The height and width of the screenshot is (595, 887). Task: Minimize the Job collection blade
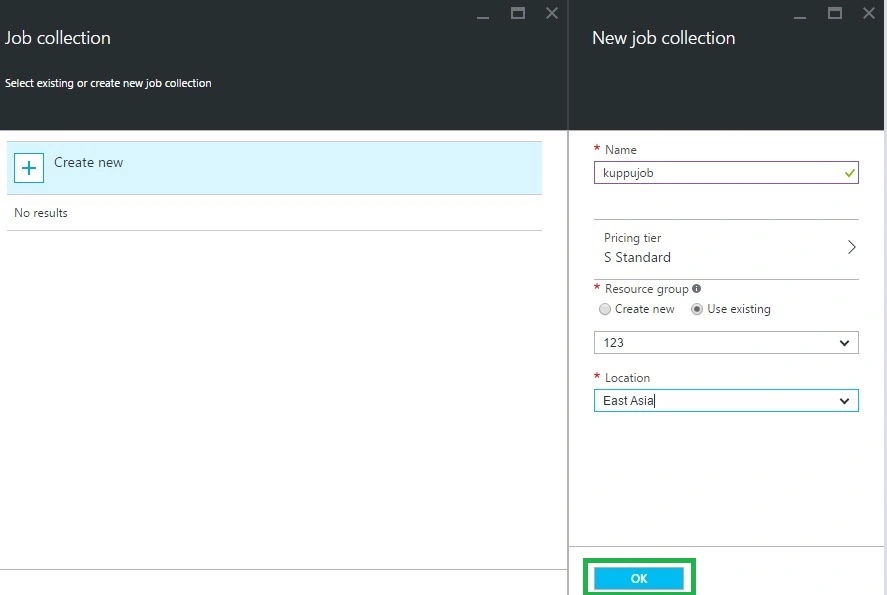(483, 14)
